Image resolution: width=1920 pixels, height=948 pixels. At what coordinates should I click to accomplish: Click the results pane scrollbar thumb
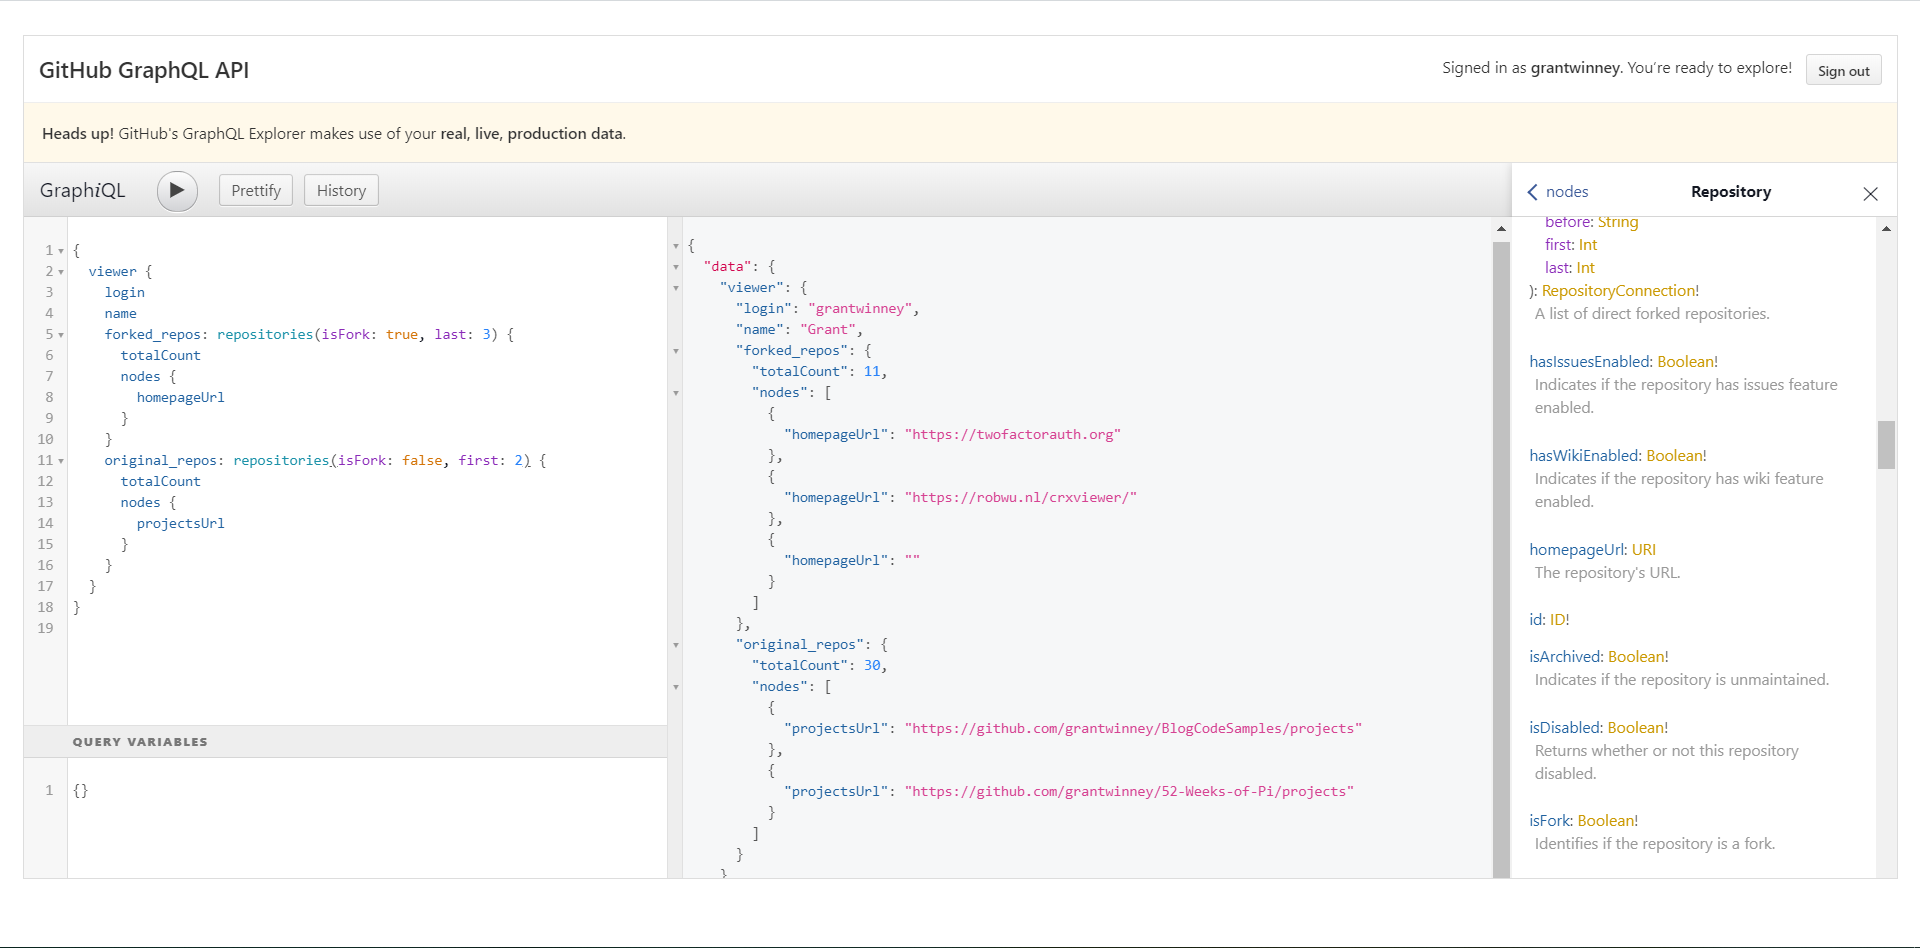[1501, 560]
